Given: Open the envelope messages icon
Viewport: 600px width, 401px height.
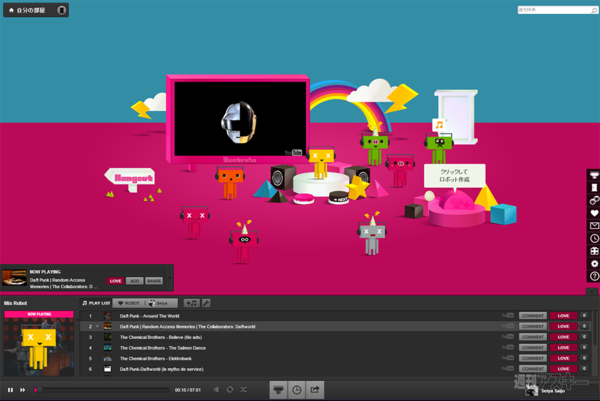Looking at the screenshot, I should pyautogui.click(x=594, y=226).
